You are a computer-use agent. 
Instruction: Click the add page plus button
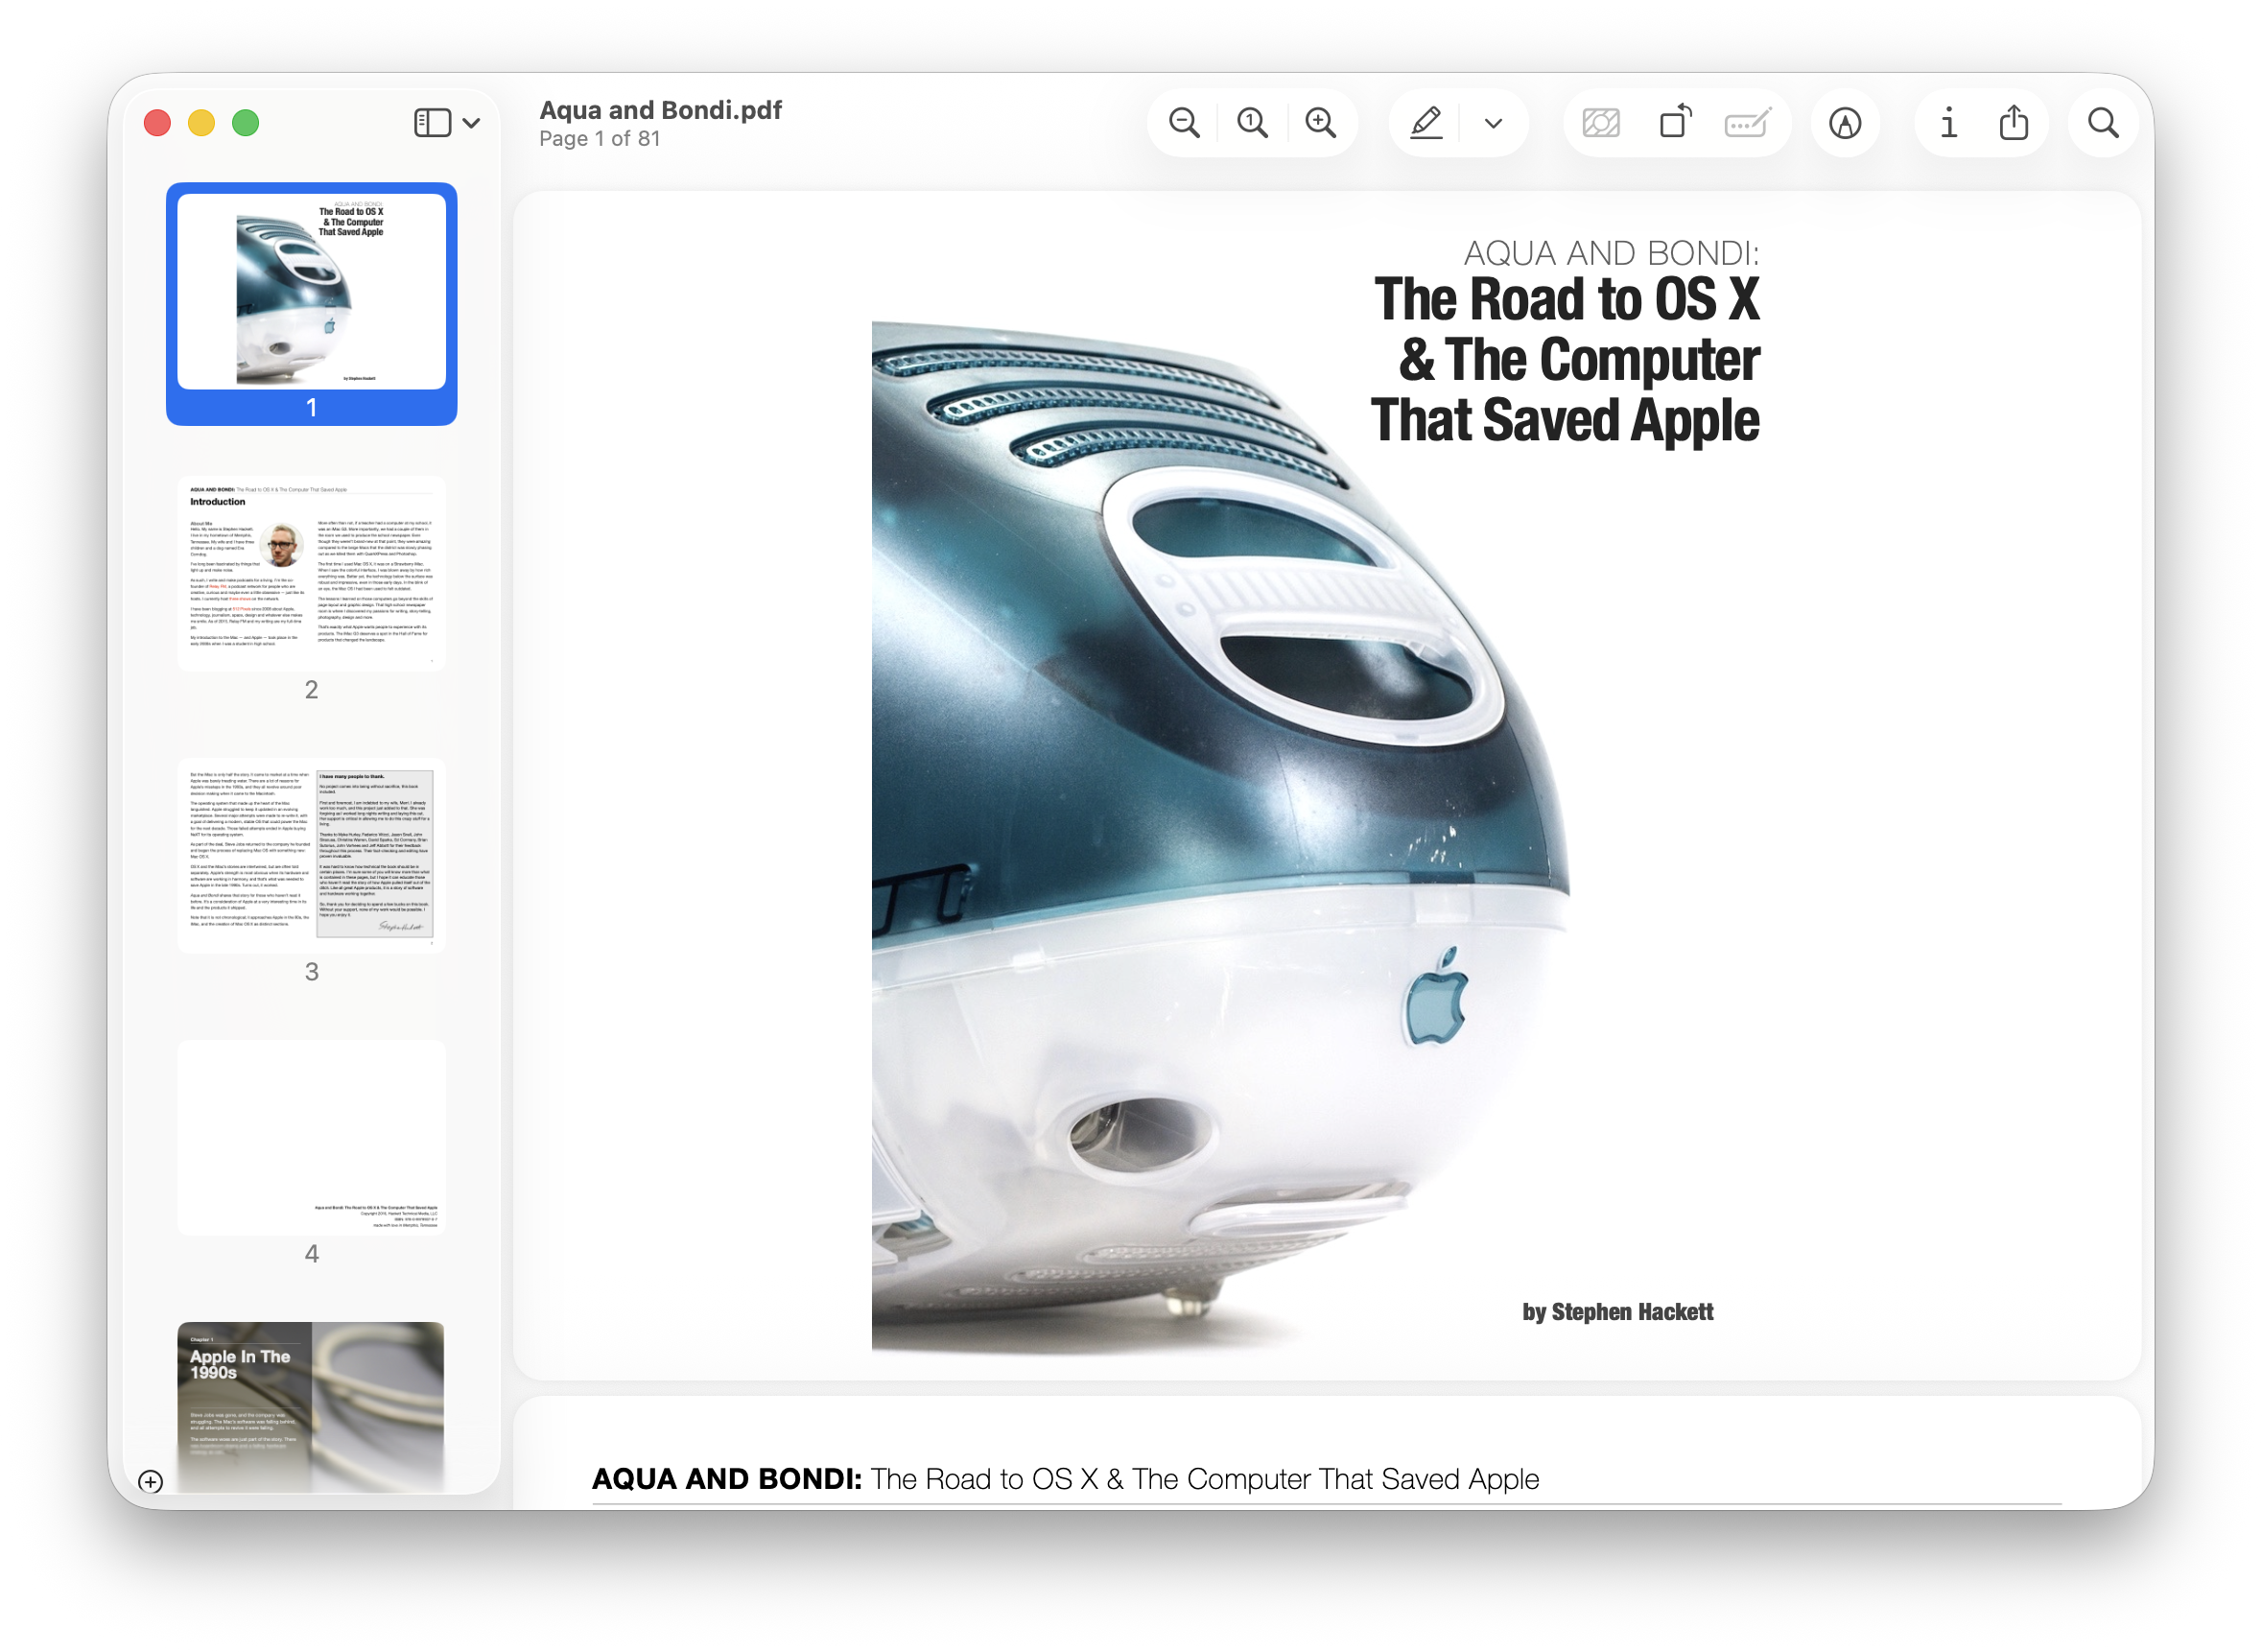coord(151,1481)
